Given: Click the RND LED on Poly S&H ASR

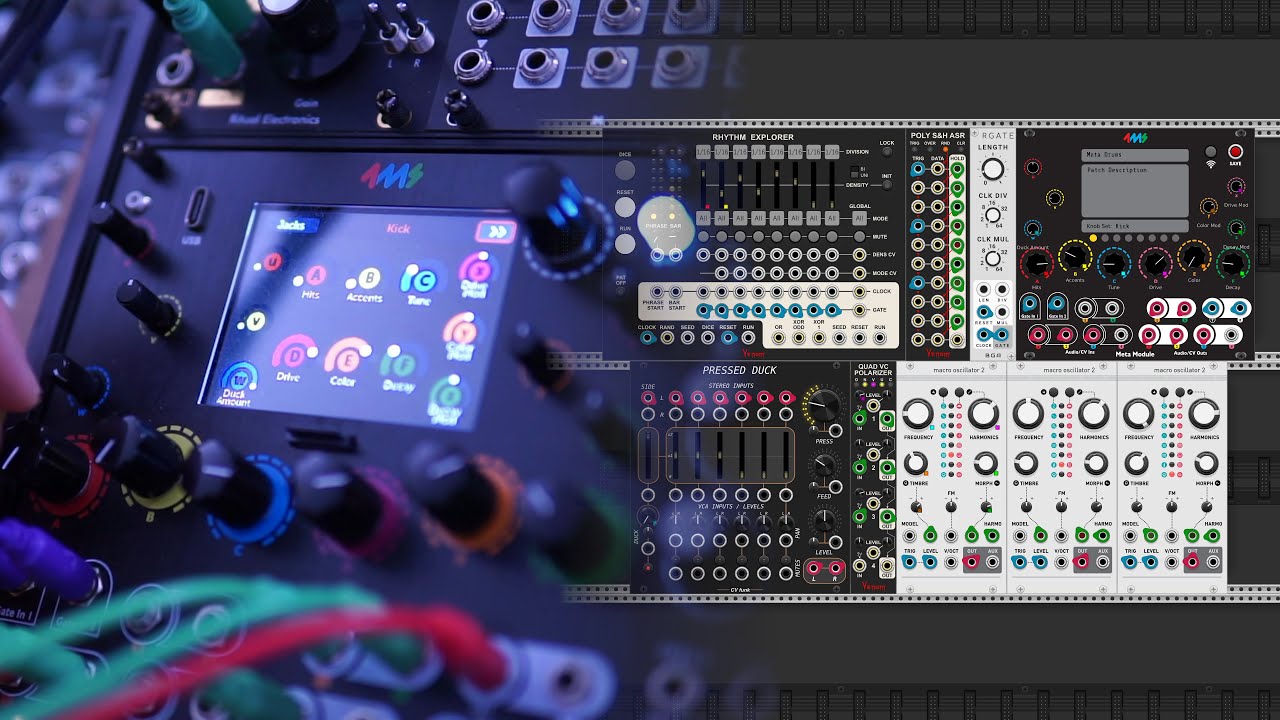Looking at the screenshot, I should [945, 149].
